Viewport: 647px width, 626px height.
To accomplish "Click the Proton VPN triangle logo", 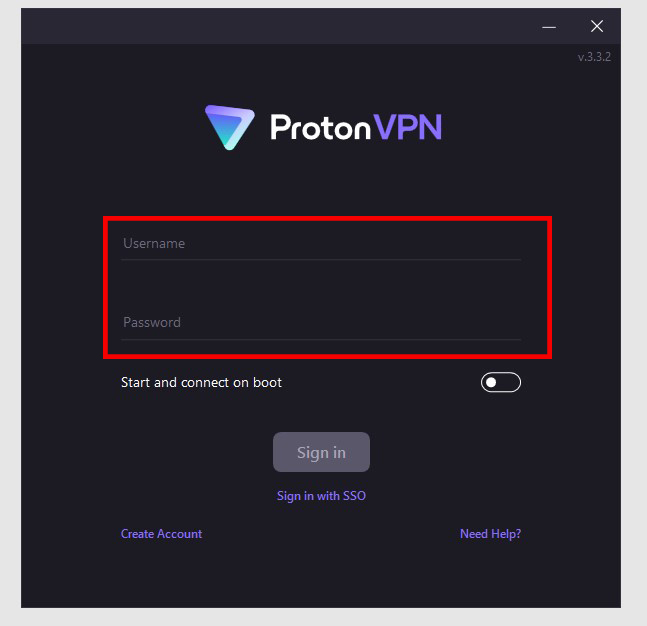I will click(230, 127).
